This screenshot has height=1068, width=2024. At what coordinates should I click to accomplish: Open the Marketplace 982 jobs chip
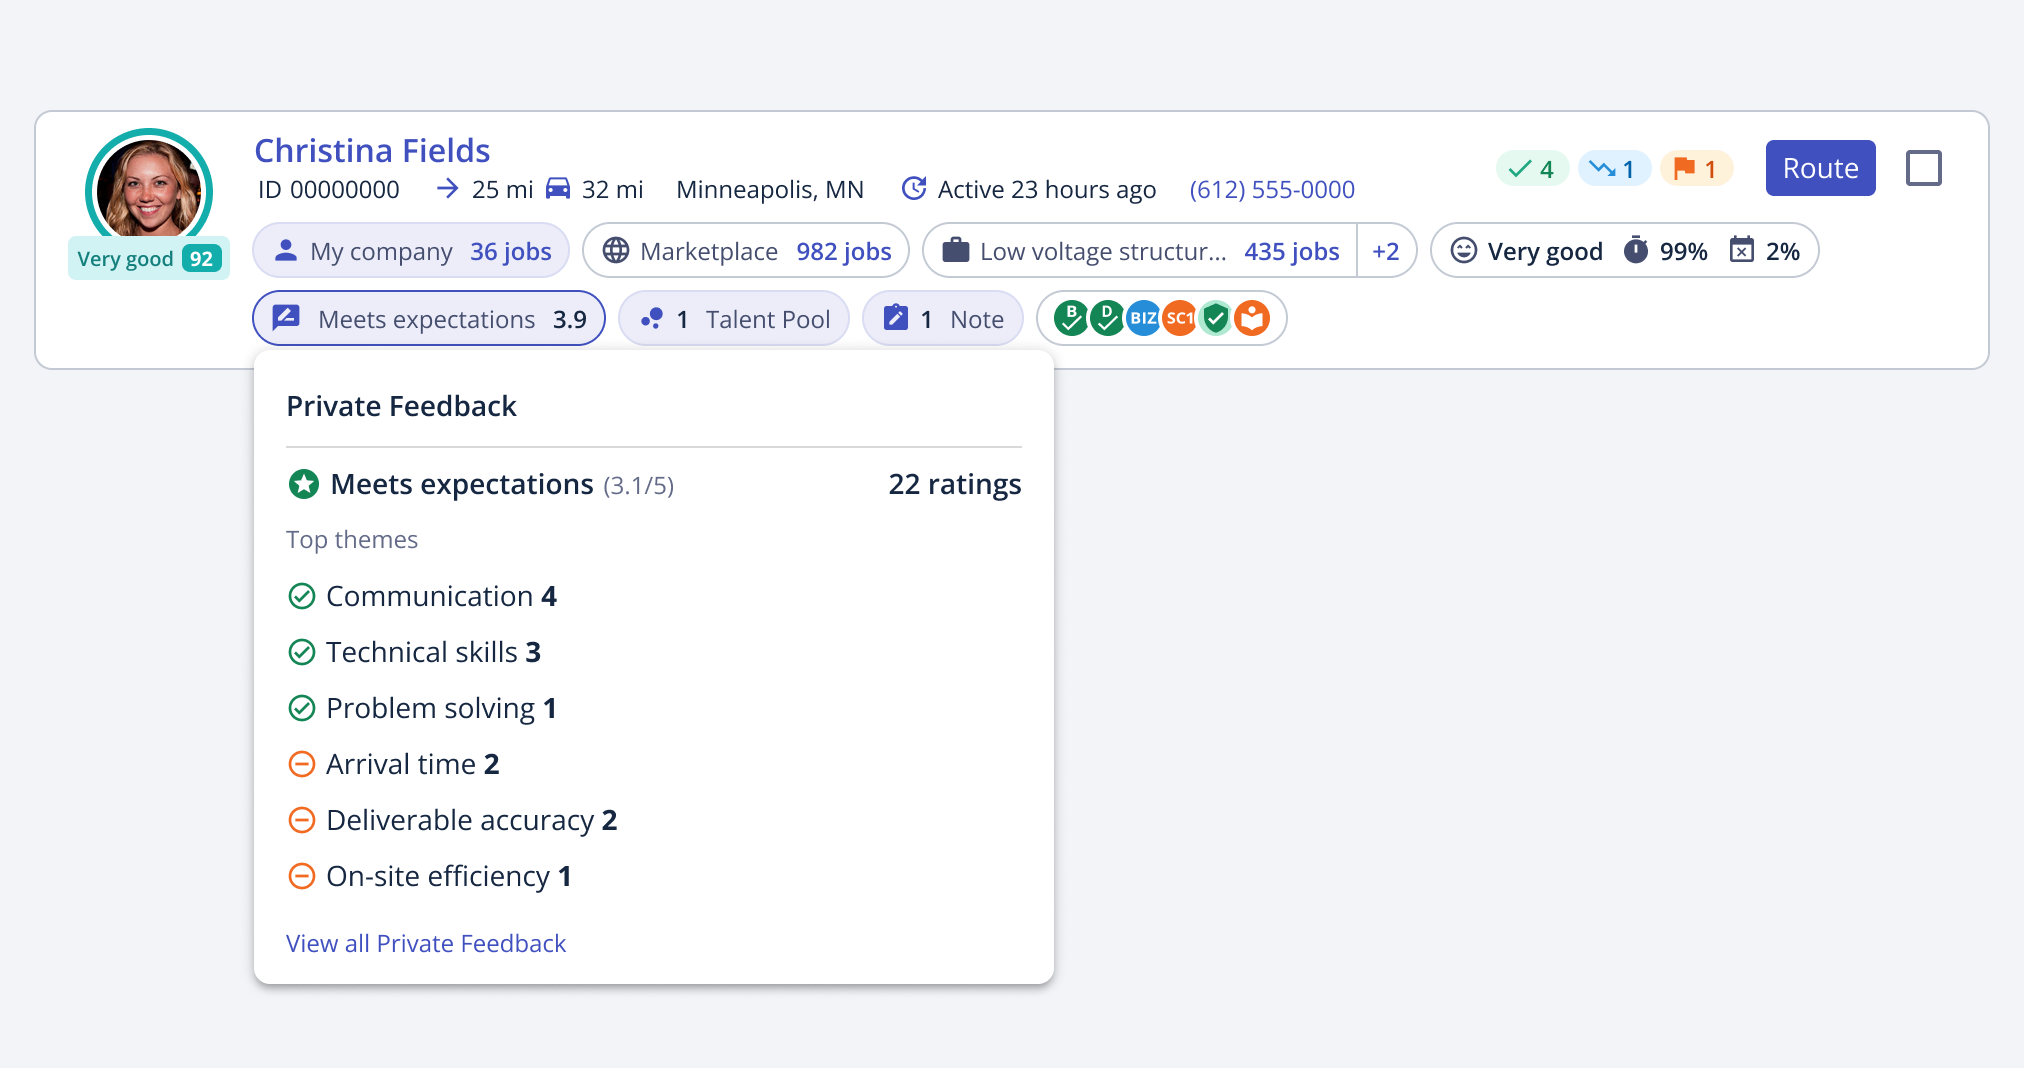pos(746,251)
